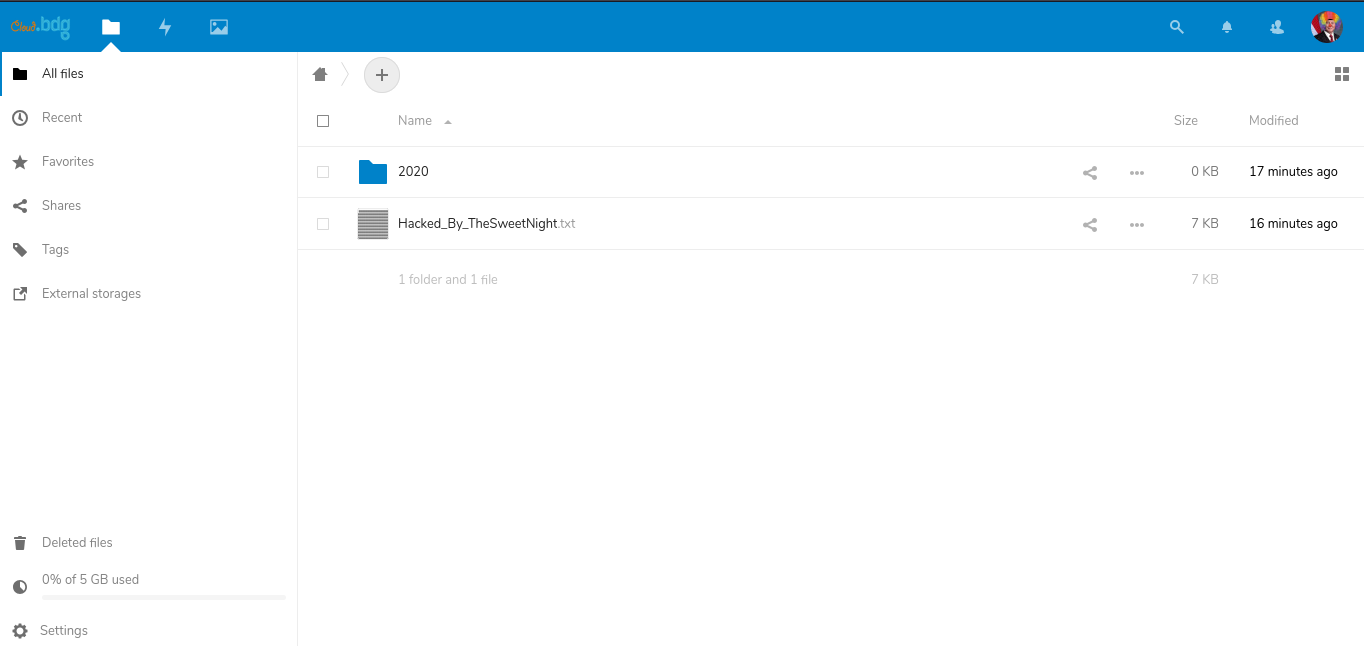1364x646 pixels.
Task: Open the Activity lightning bolt icon
Action: tap(165, 27)
